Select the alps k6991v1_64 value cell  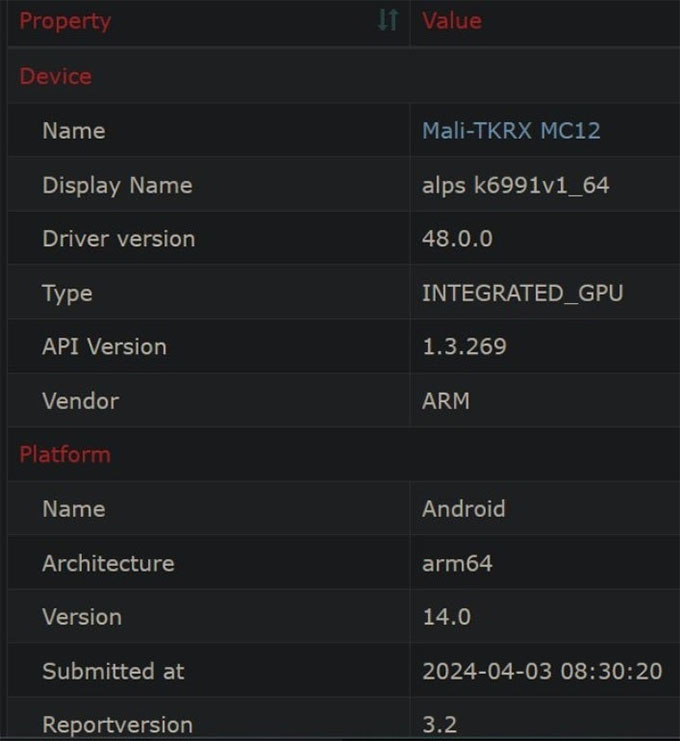coord(515,185)
